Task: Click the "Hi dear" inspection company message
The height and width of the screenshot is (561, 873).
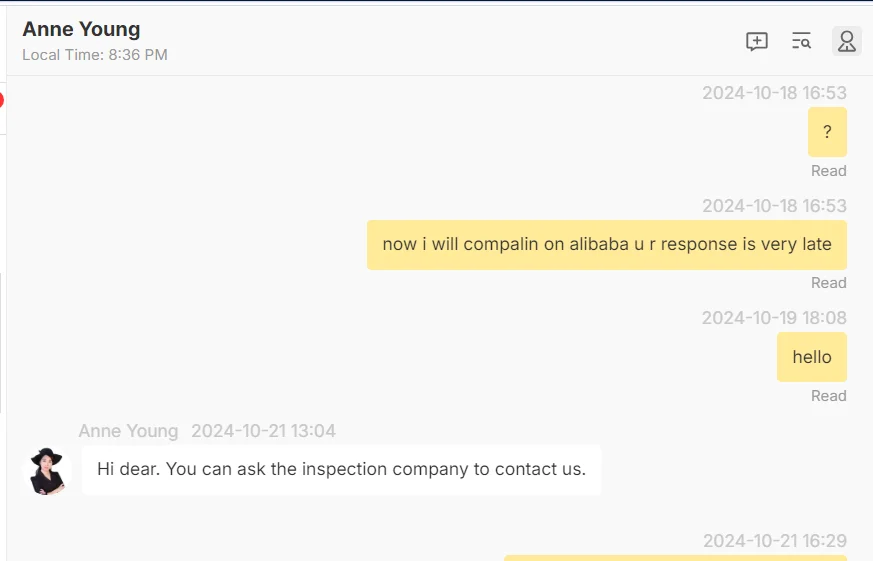Action: [x=341, y=469]
